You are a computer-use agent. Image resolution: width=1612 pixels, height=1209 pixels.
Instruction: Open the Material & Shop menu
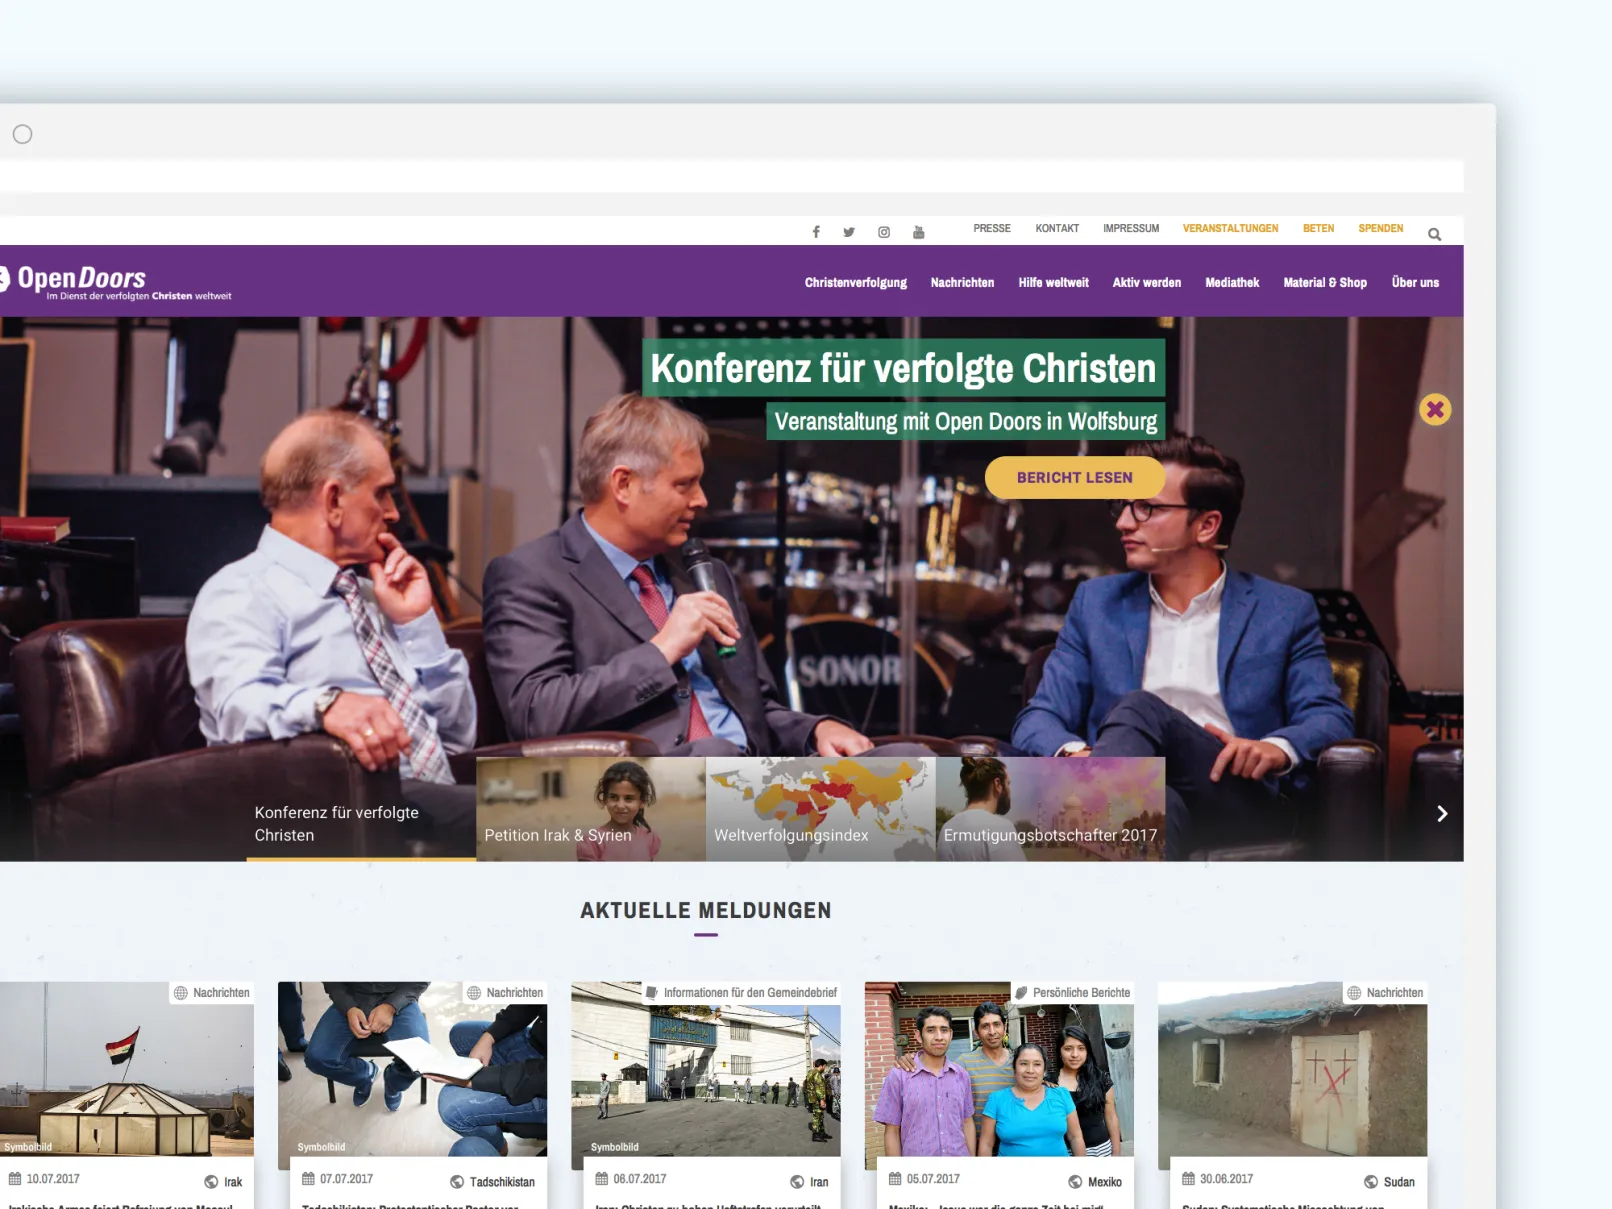[1324, 283]
